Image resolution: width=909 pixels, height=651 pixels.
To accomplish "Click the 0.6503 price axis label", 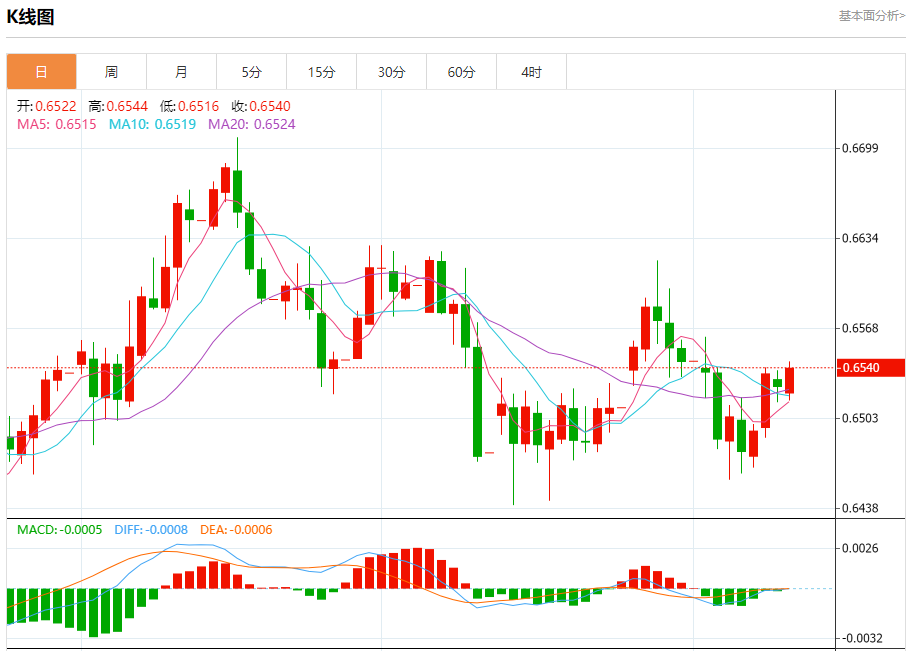I will tap(860, 418).
